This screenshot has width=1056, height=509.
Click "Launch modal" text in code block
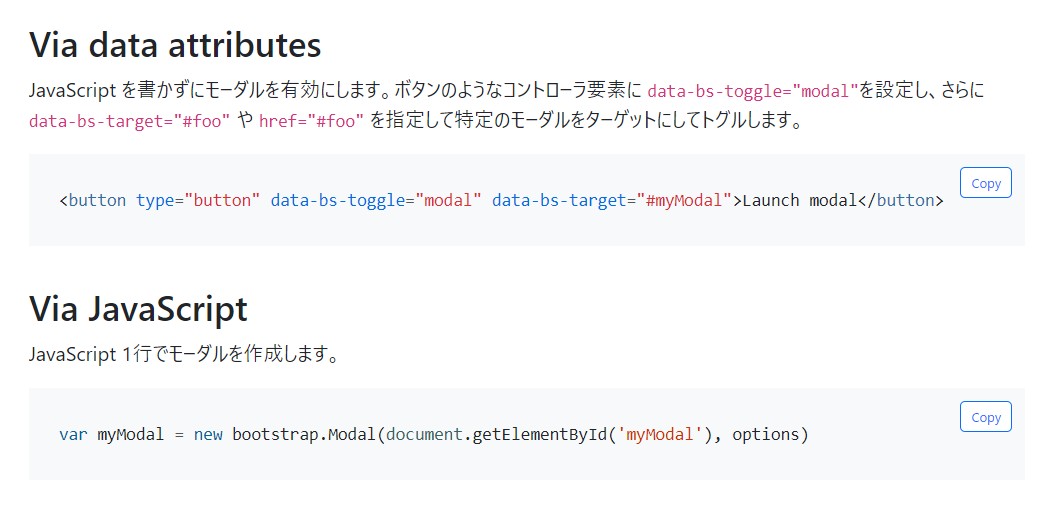799,200
